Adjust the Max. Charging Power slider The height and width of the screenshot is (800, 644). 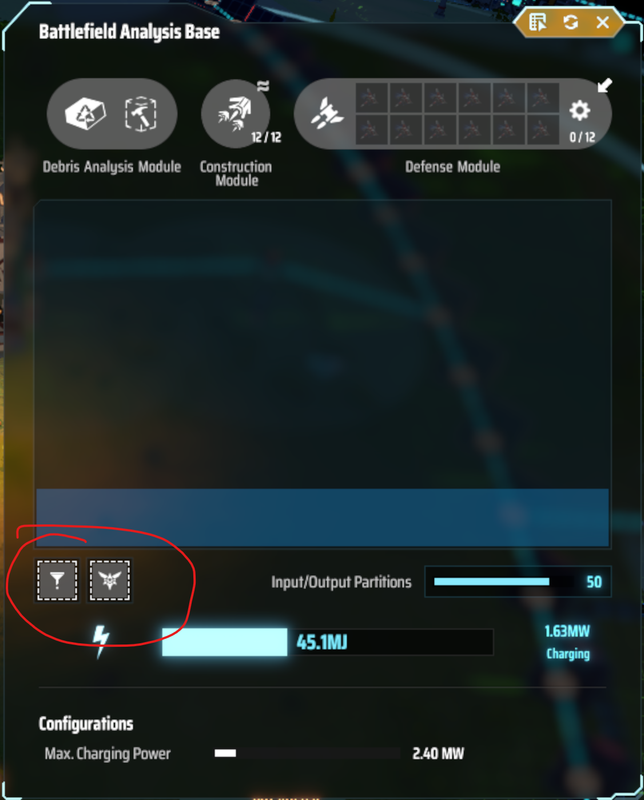[x=308, y=754]
